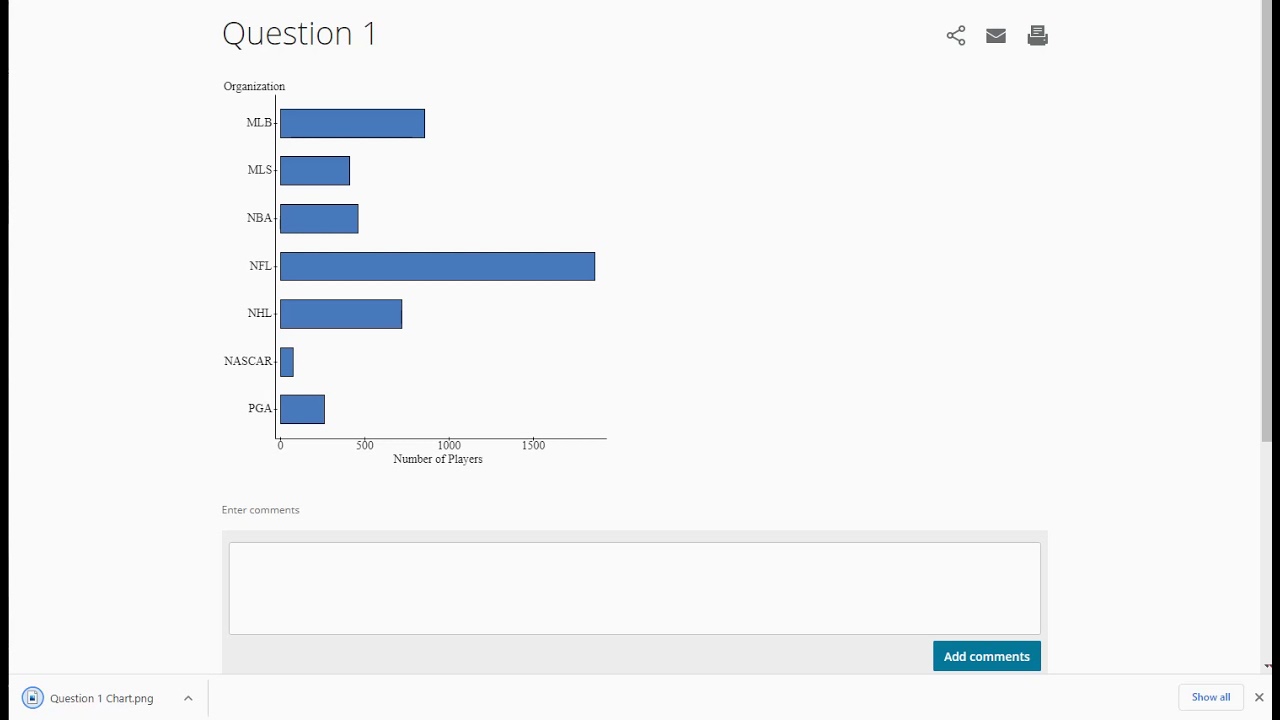The width and height of the screenshot is (1280, 720).
Task: Click the share icon
Action: click(956, 36)
